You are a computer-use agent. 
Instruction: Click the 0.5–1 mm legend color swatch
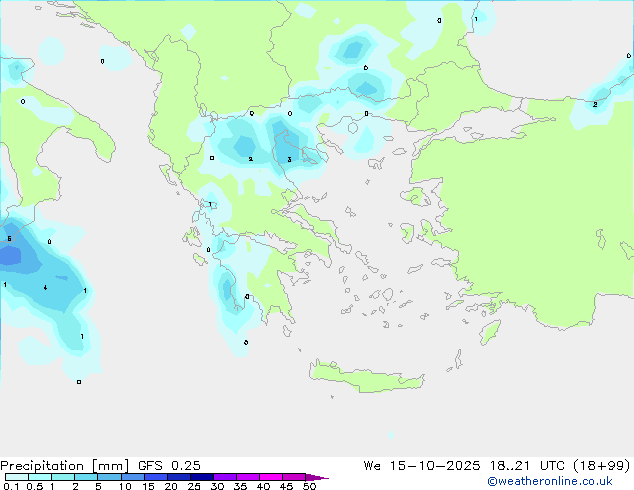pos(40,477)
